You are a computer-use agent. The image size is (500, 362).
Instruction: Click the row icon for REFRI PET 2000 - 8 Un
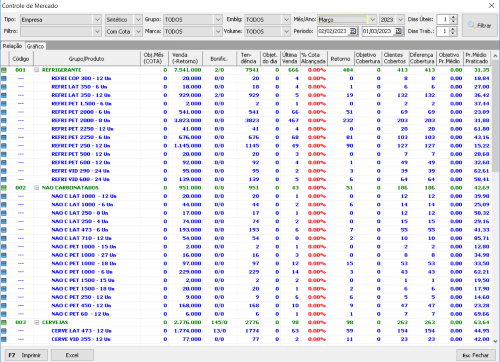click(x=4, y=120)
